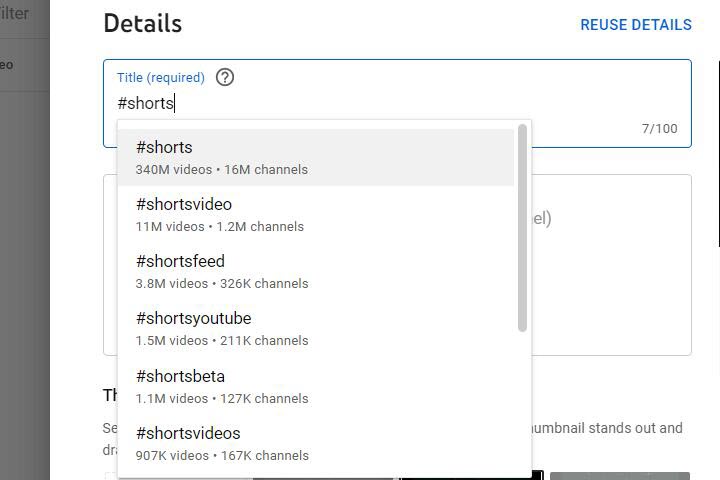Click the suggestion list scrollbar thumb
Image resolution: width=720 pixels, height=480 pixels.
click(522, 228)
